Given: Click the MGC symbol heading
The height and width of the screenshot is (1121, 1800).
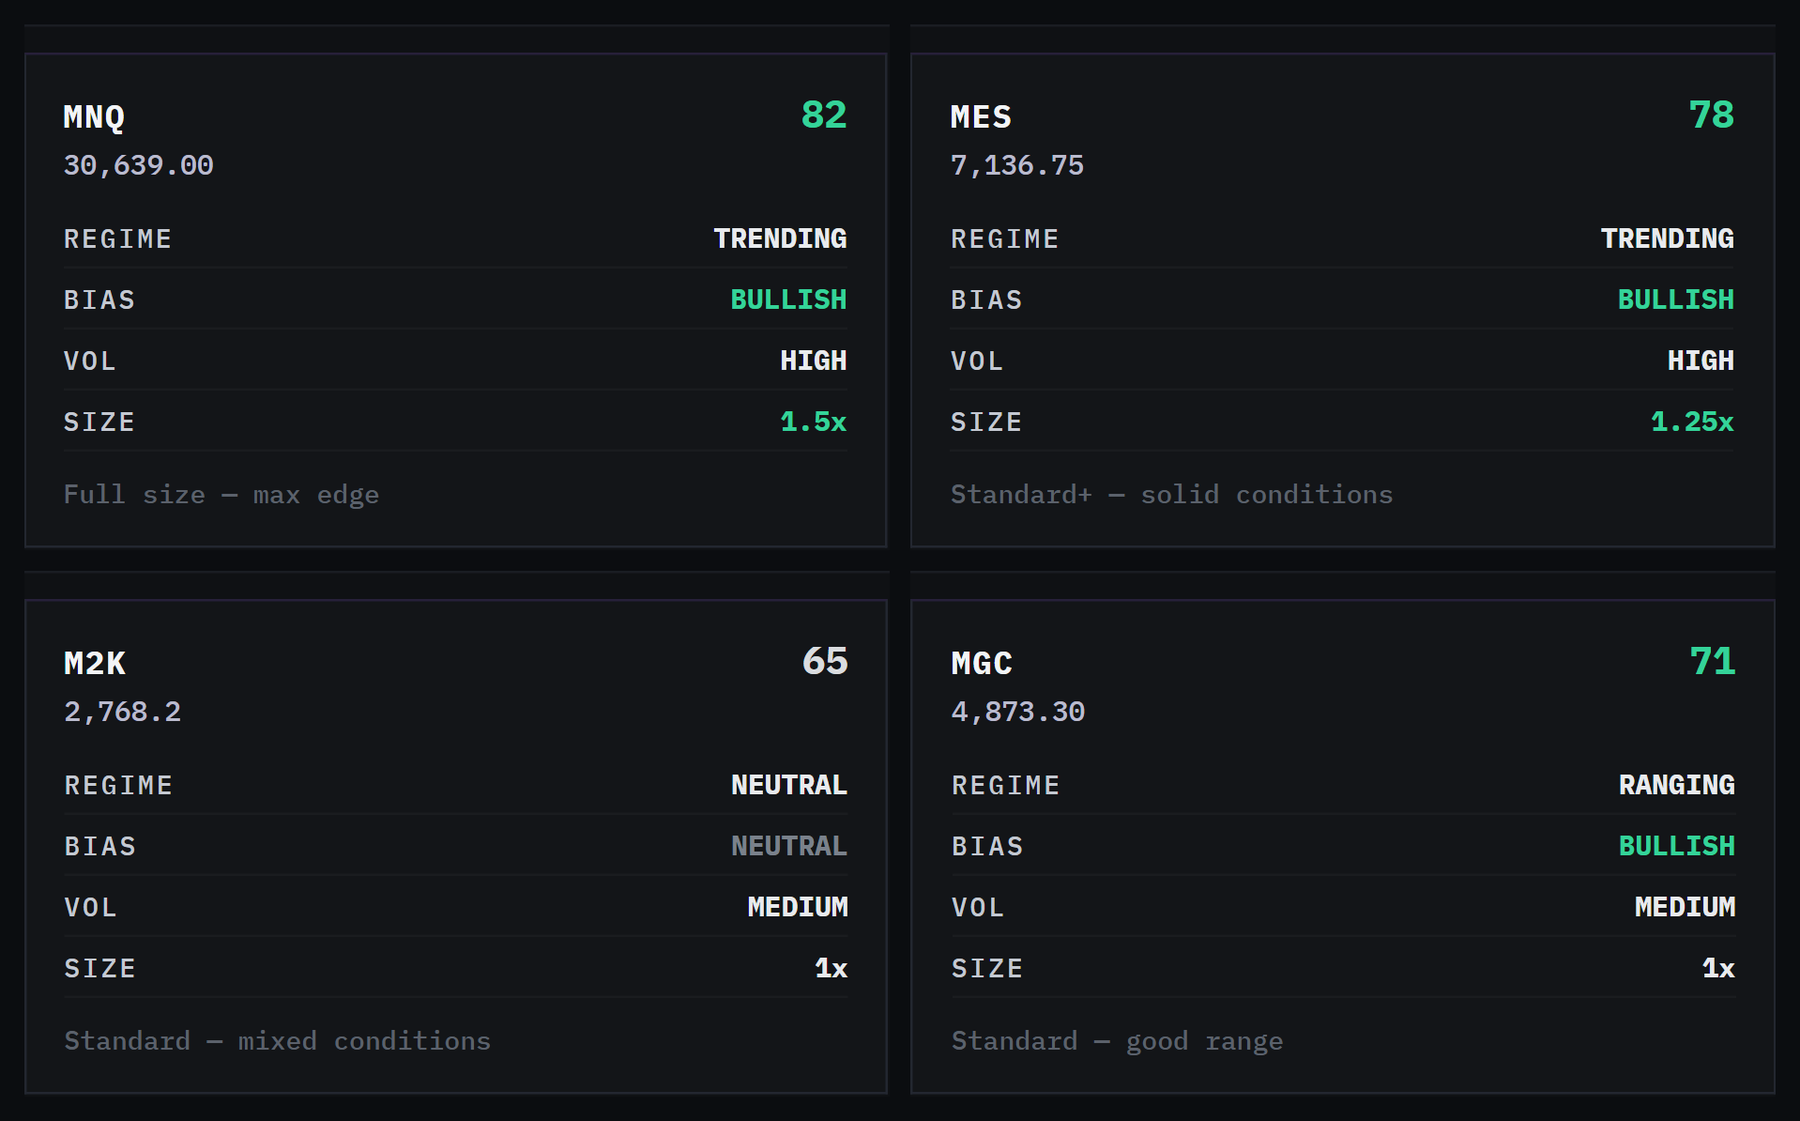Looking at the screenshot, I should tap(982, 664).
